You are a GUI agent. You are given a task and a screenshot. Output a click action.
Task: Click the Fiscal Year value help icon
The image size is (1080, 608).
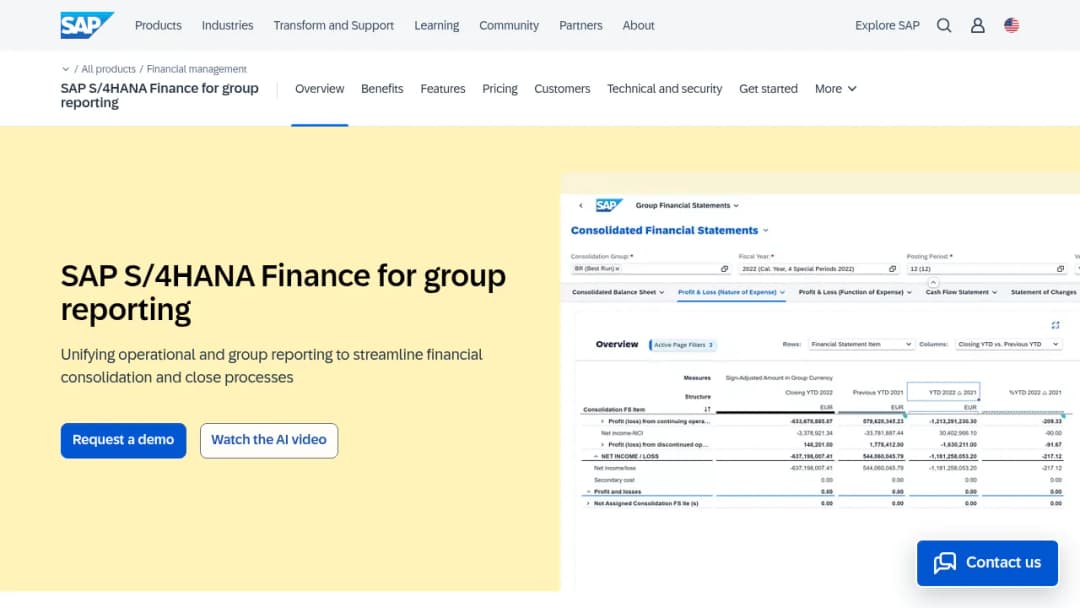point(892,269)
